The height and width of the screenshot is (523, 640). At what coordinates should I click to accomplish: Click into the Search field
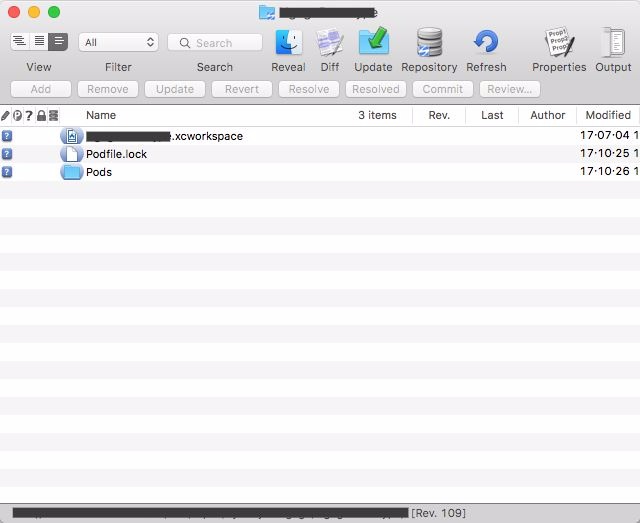215,42
